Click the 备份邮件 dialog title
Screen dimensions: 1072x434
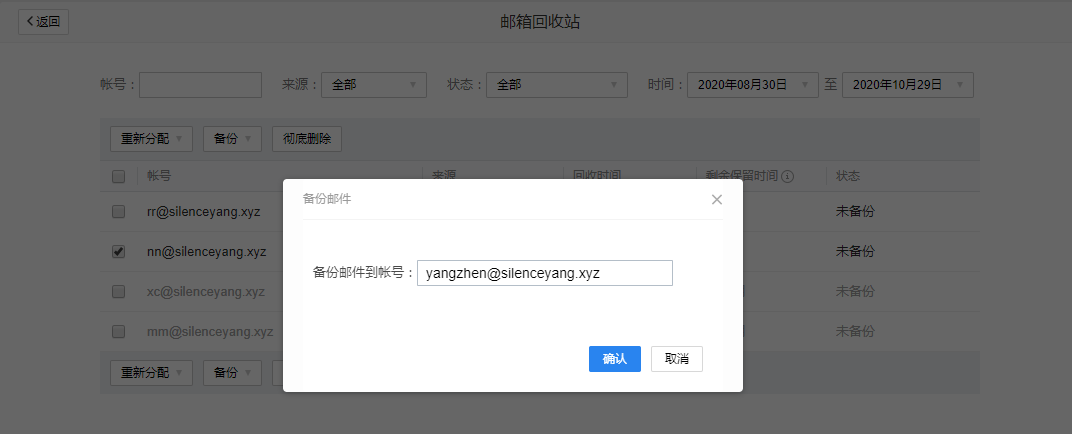coord(327,199)
